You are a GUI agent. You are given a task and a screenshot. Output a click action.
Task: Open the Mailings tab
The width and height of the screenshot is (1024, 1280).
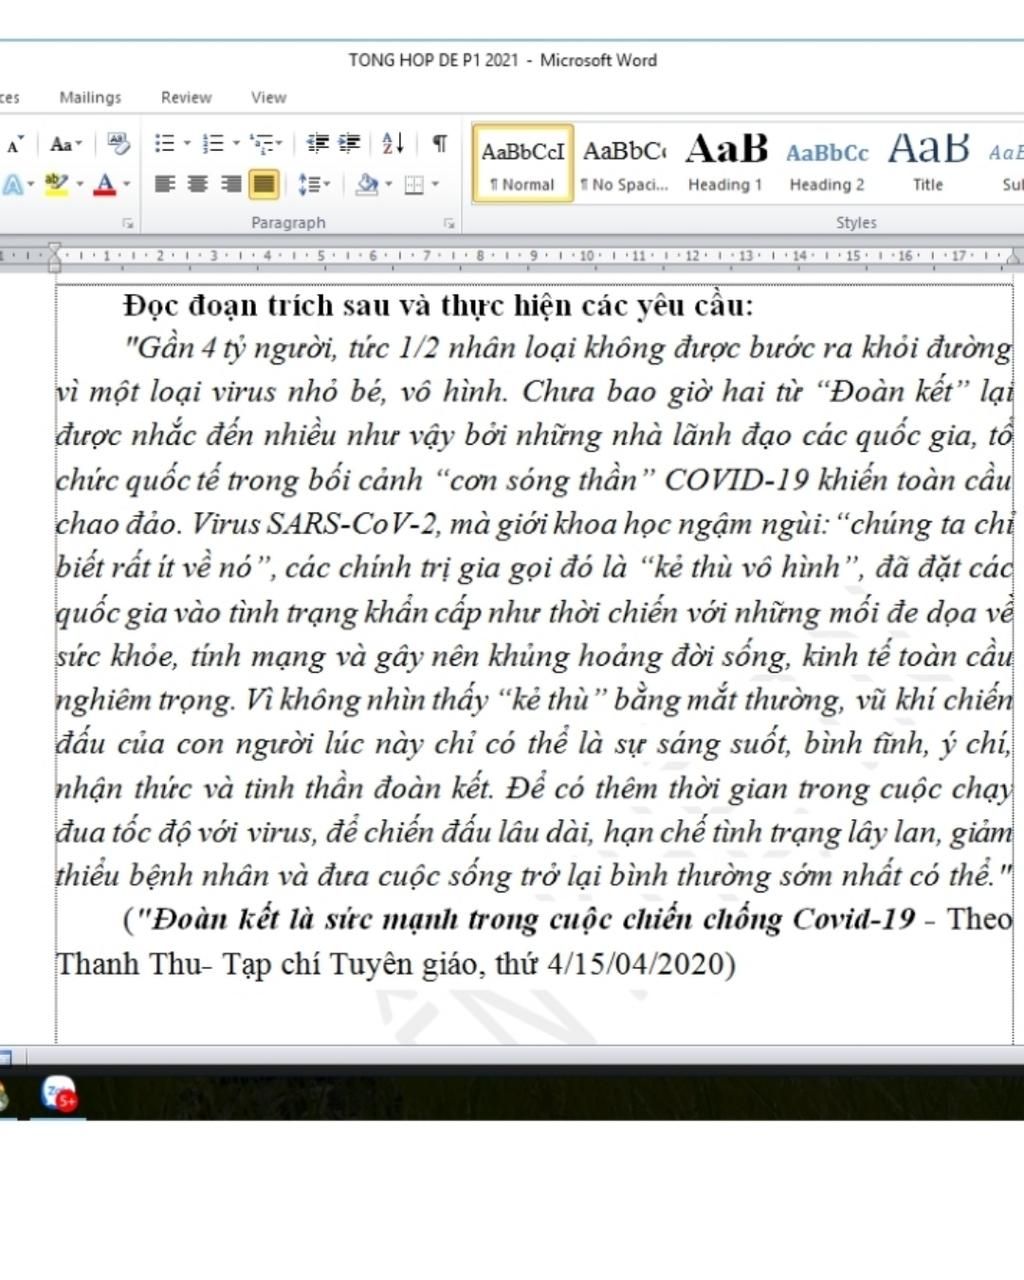click(x=90, y=97)
